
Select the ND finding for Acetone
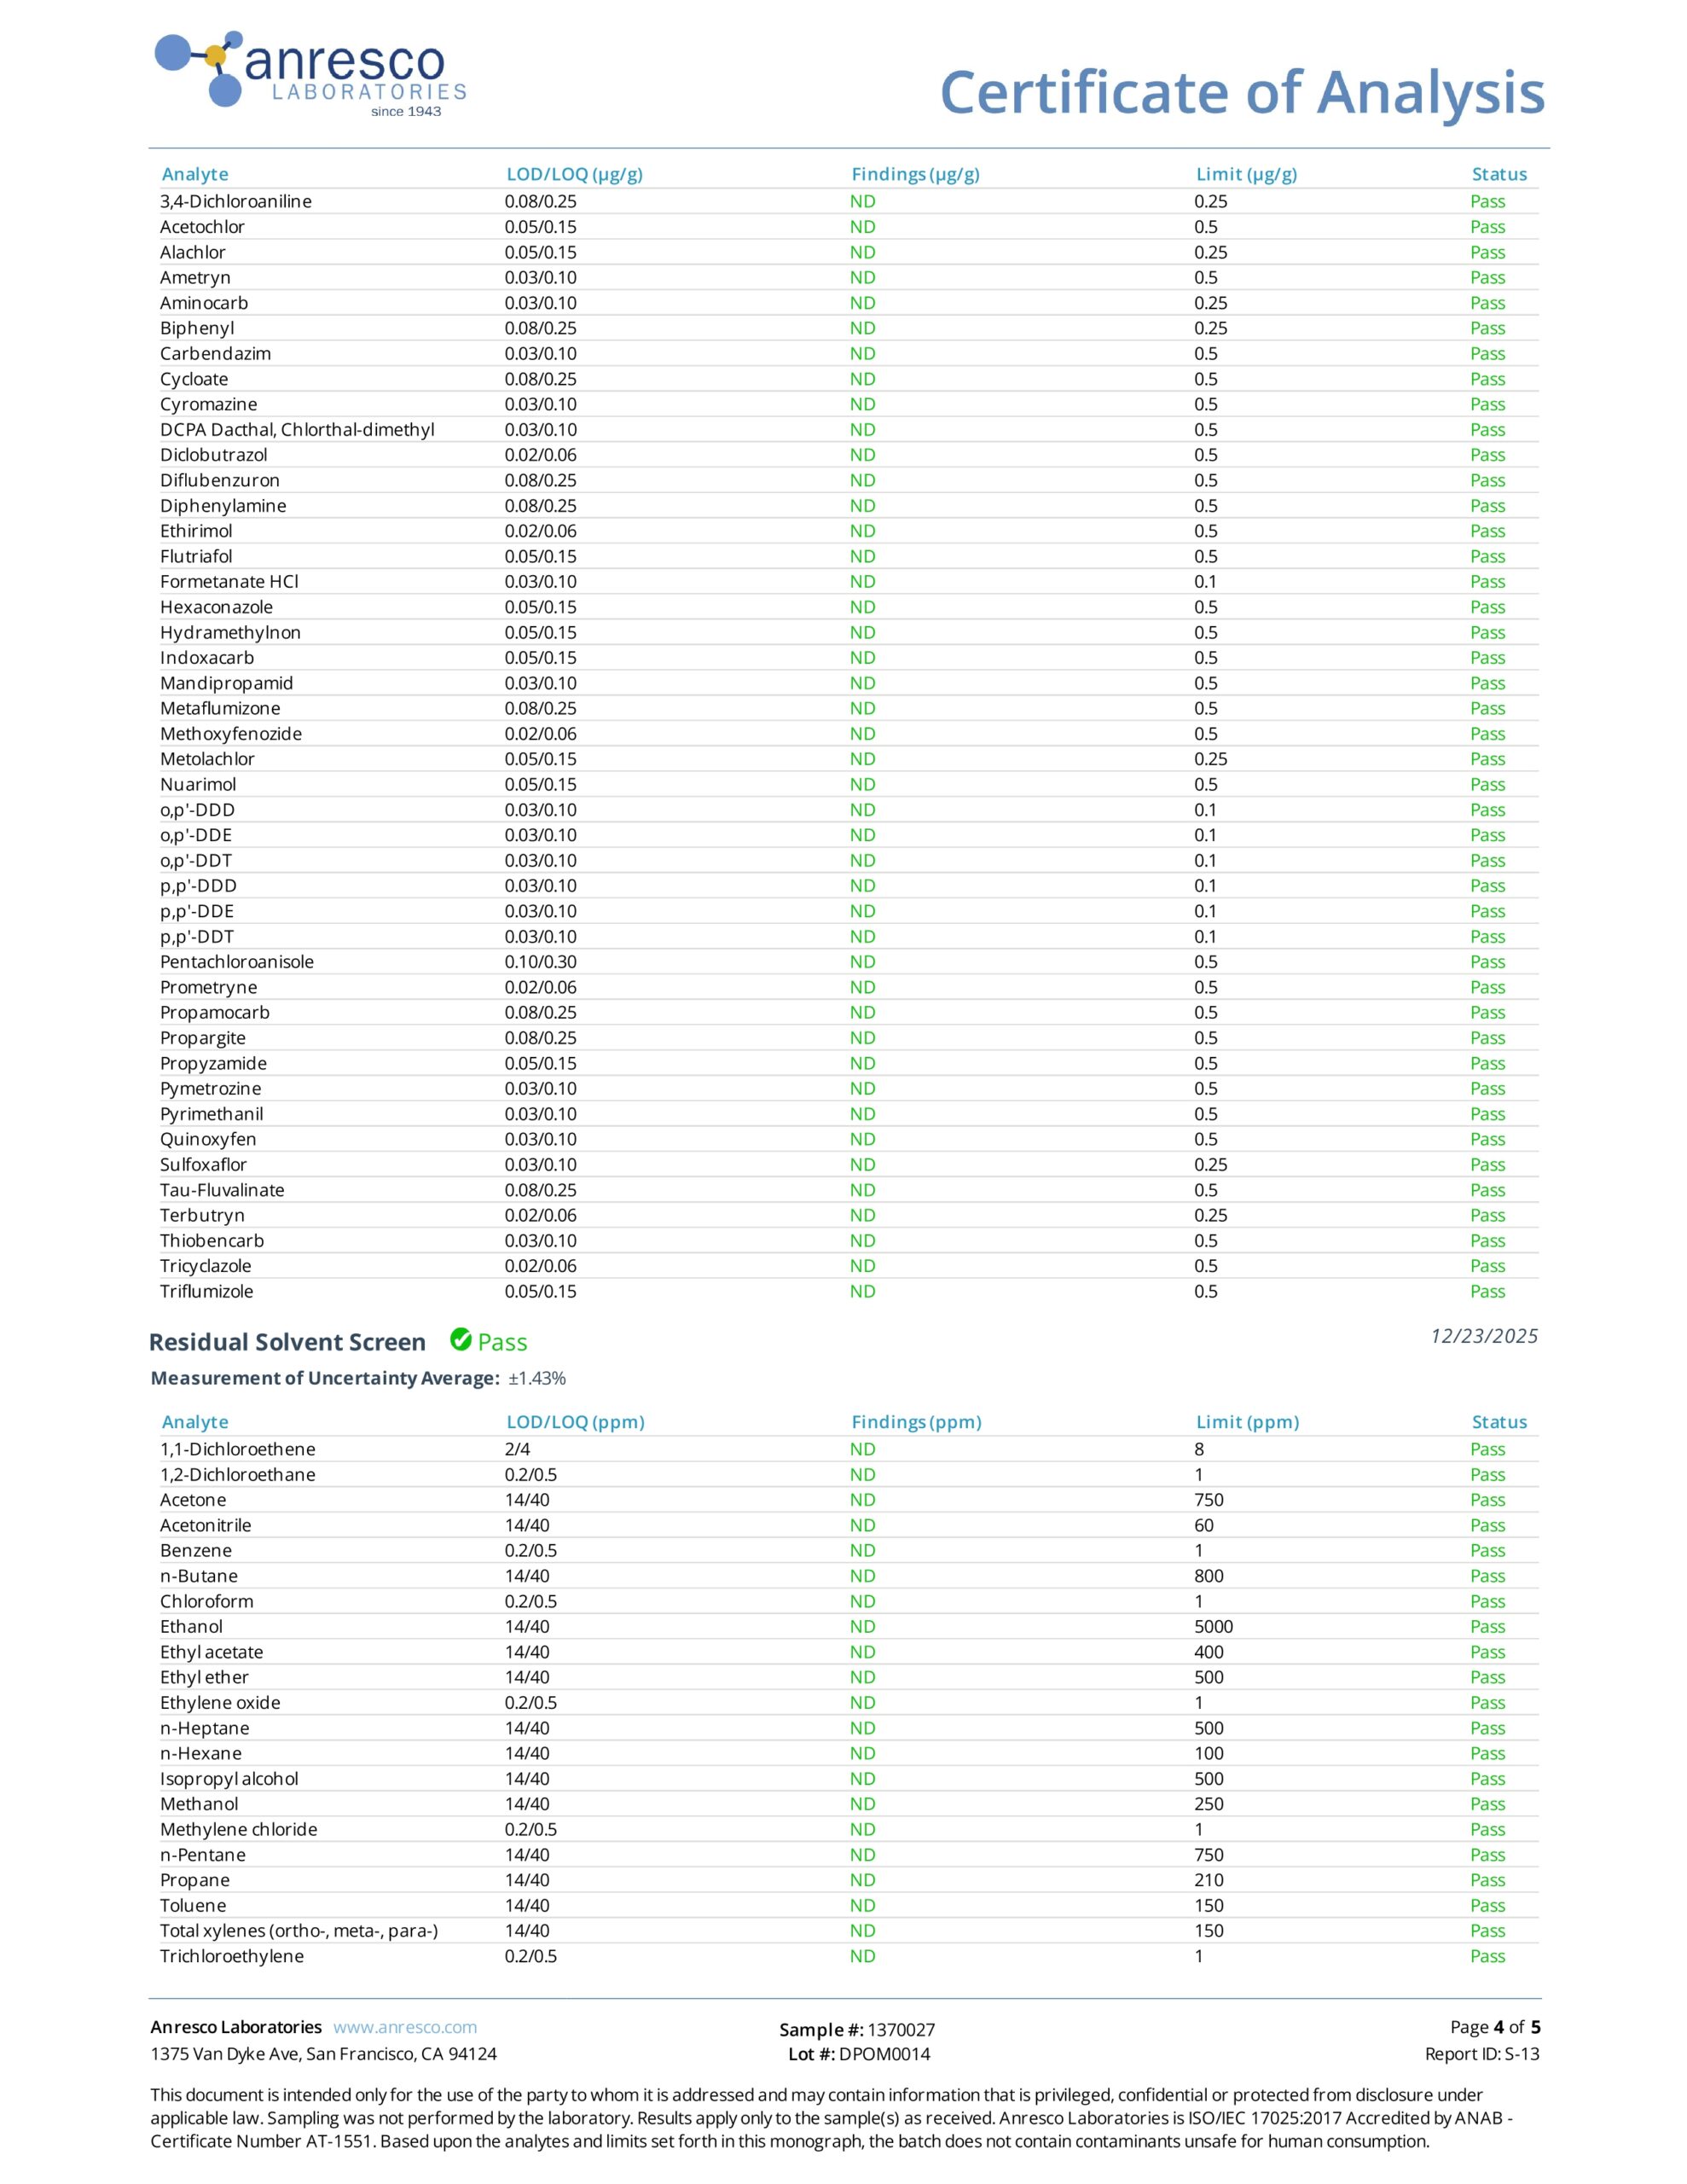tap(862, 1500)
